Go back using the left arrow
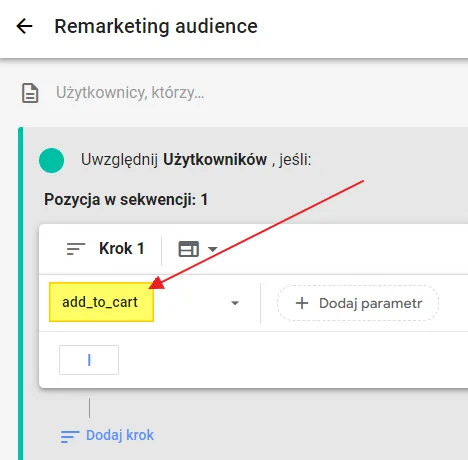Image resolution: width=468 pixels, height=460 pixels. click(24, 26)
